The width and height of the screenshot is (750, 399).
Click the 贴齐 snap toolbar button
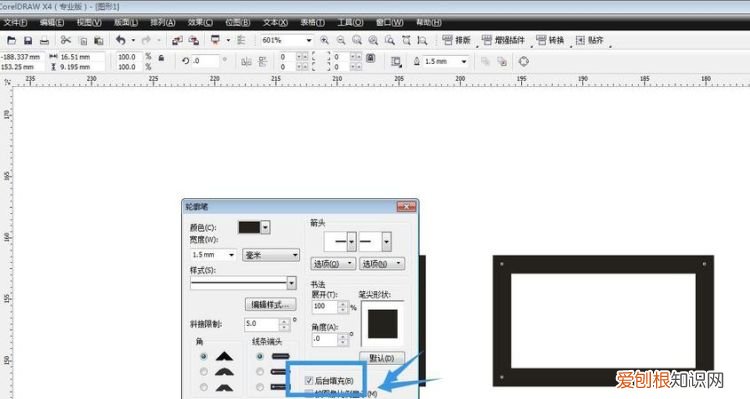[x=589, y=40]
